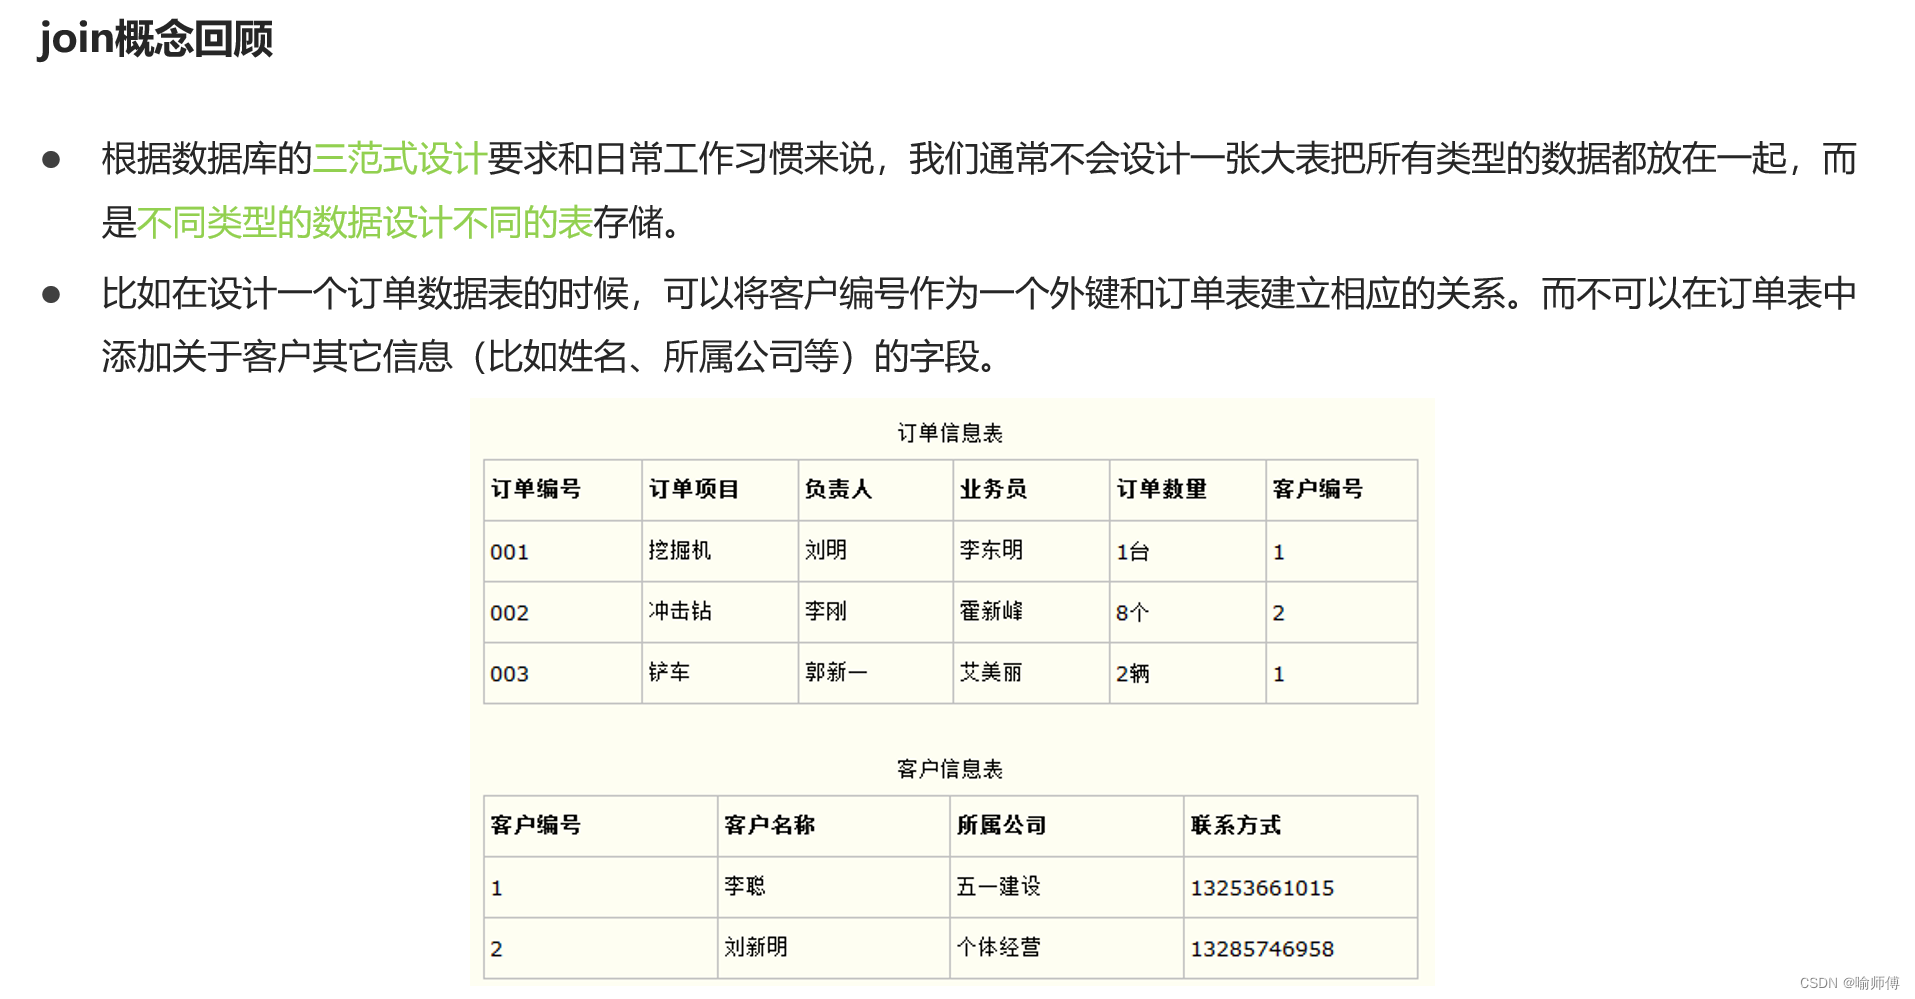Image resolution: width=1915 pixels, height=999 pixels.
Task: Click green text '不同类型的数据设计不同的表'
Action: 365,222
